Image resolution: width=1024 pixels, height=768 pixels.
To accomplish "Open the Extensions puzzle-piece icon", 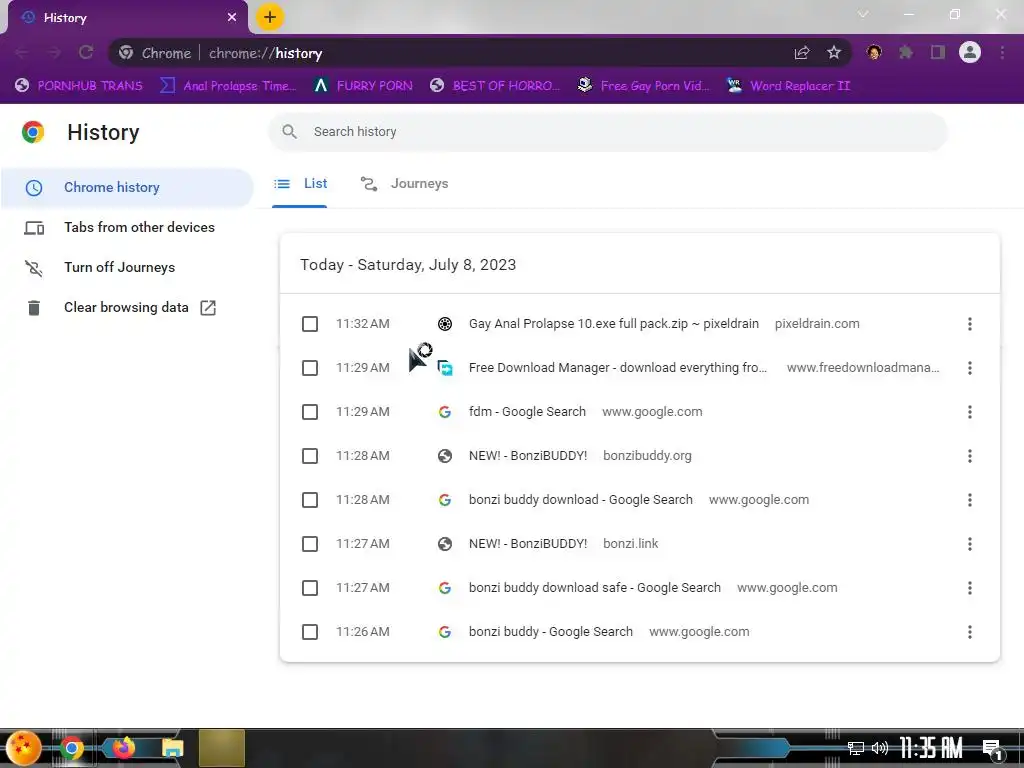I will [x=906, y=52].
